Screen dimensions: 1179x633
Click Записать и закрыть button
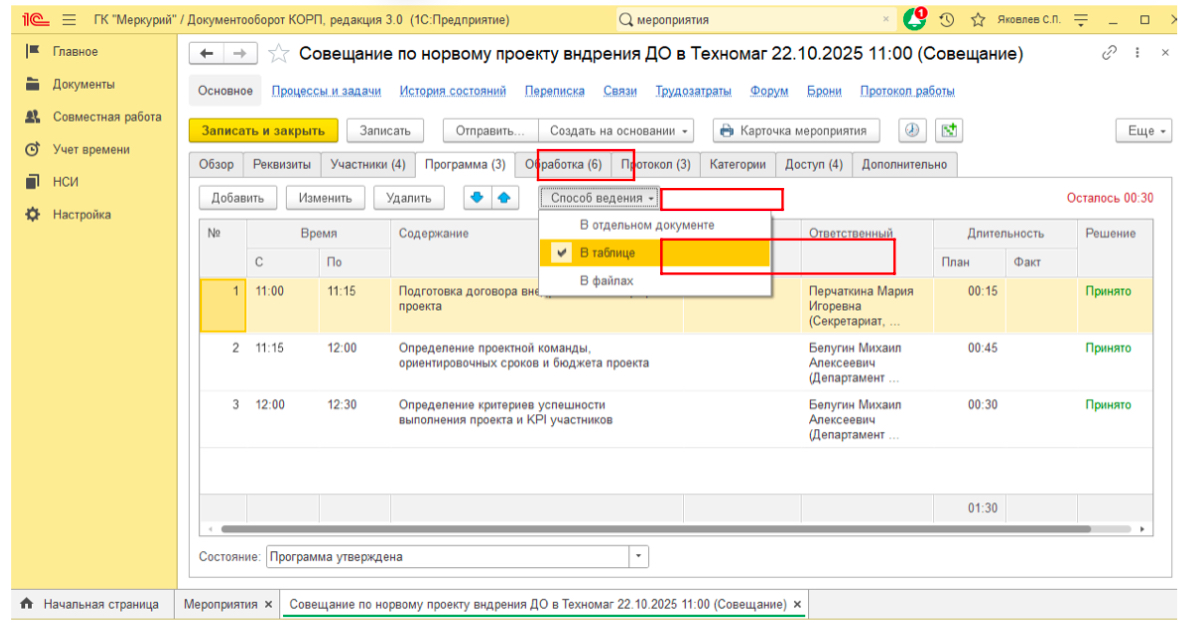point(263,130)
